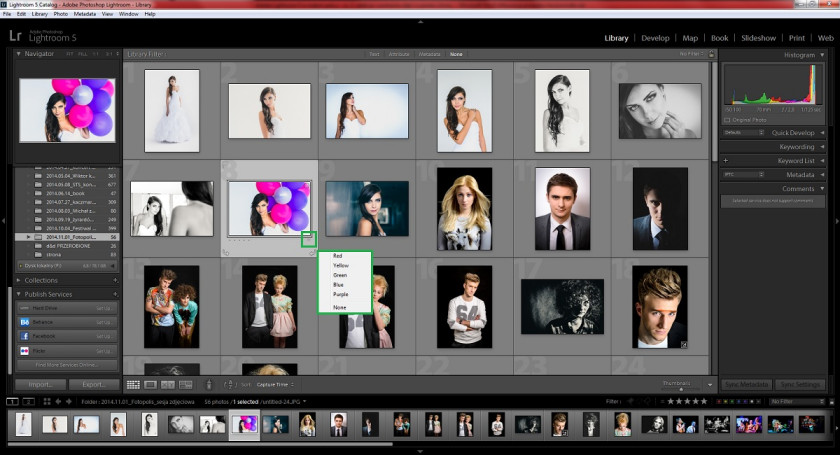The image size is (840, 455).
Task: Click the Export button
Action: 94,384
